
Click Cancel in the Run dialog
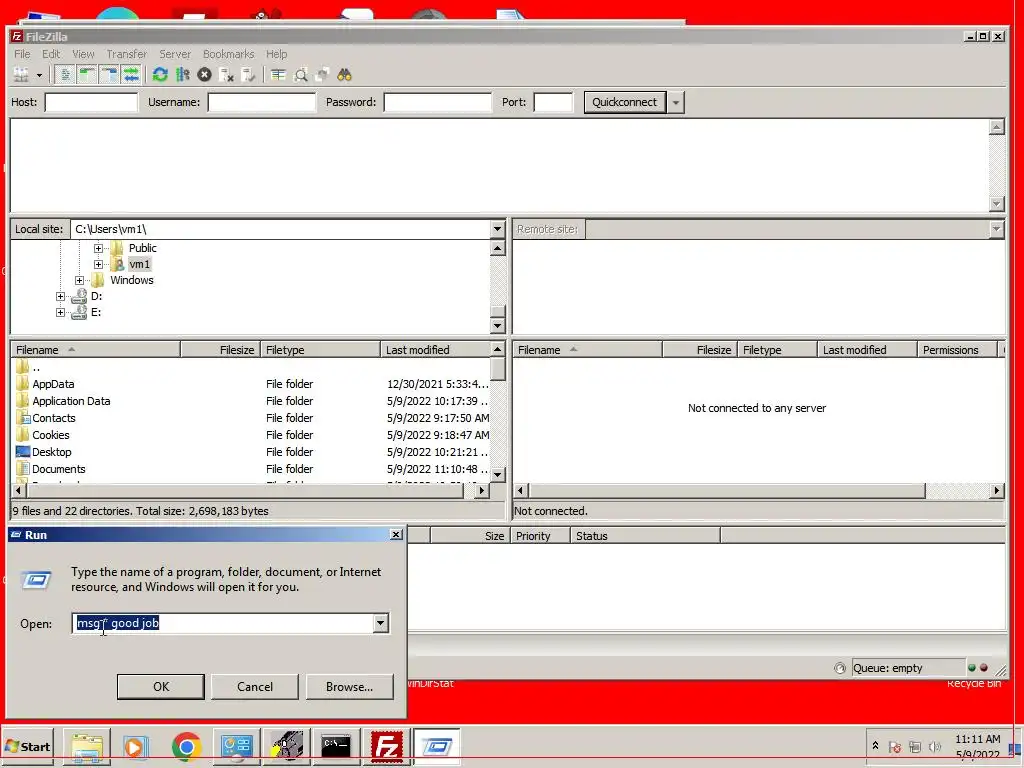[255, 687]
